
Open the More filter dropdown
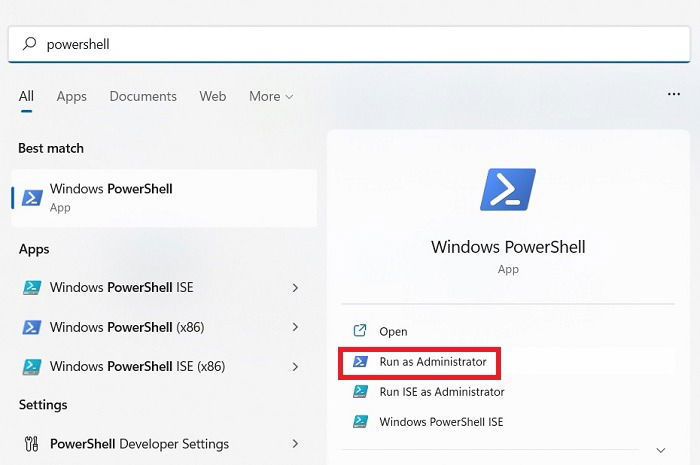click(x=271, y=96)
